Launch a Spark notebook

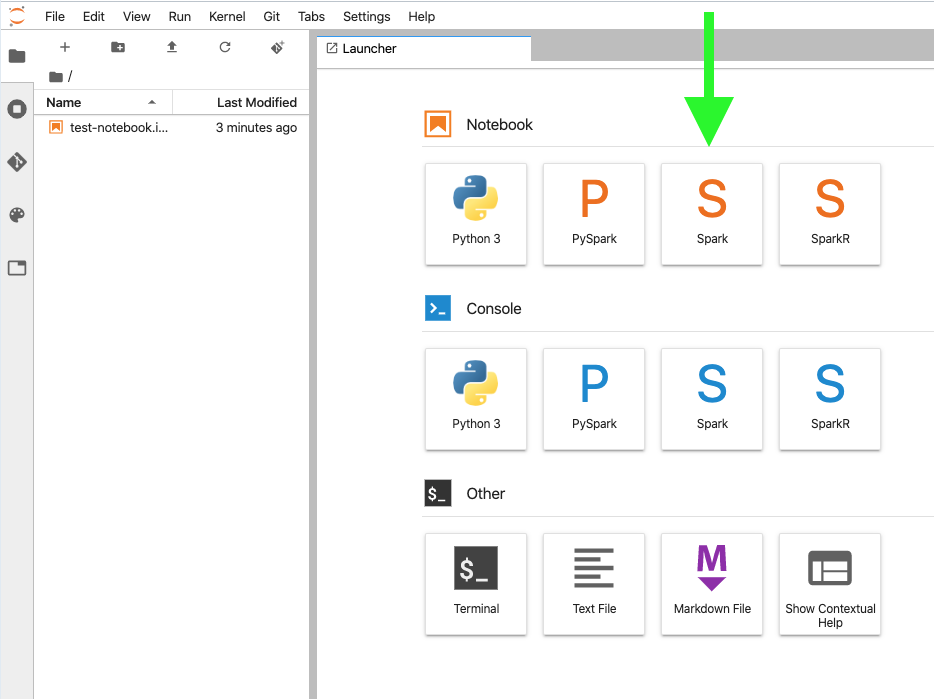(712, 214)
